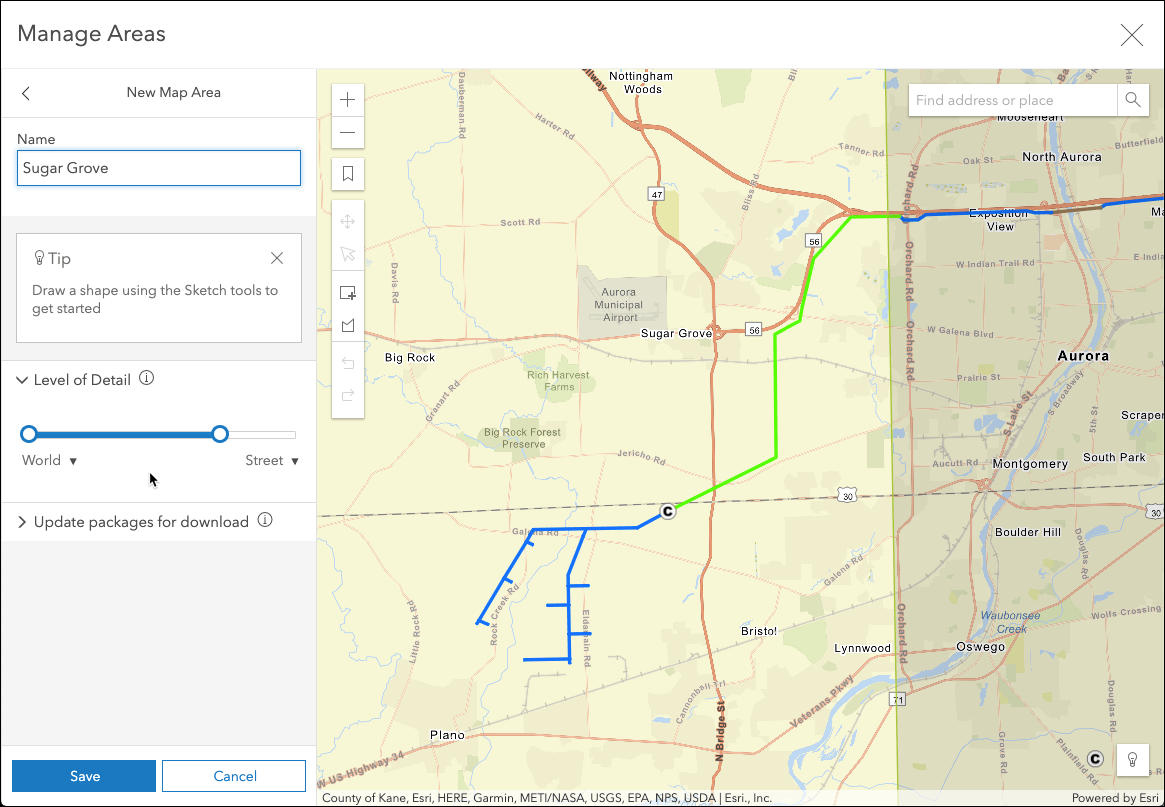Show Level of Detail info
The width and height of the screenshot is (1165, 807).
tap(147, 378)
